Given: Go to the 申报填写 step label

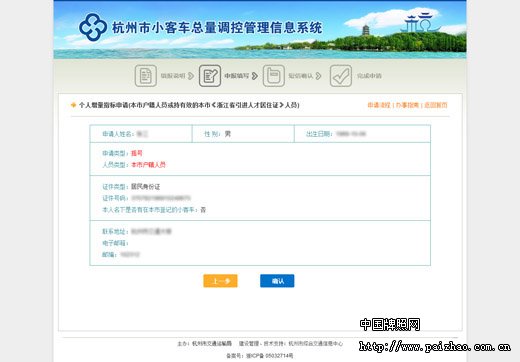Looking at the screenshot, I should click(x=237, y=76).
